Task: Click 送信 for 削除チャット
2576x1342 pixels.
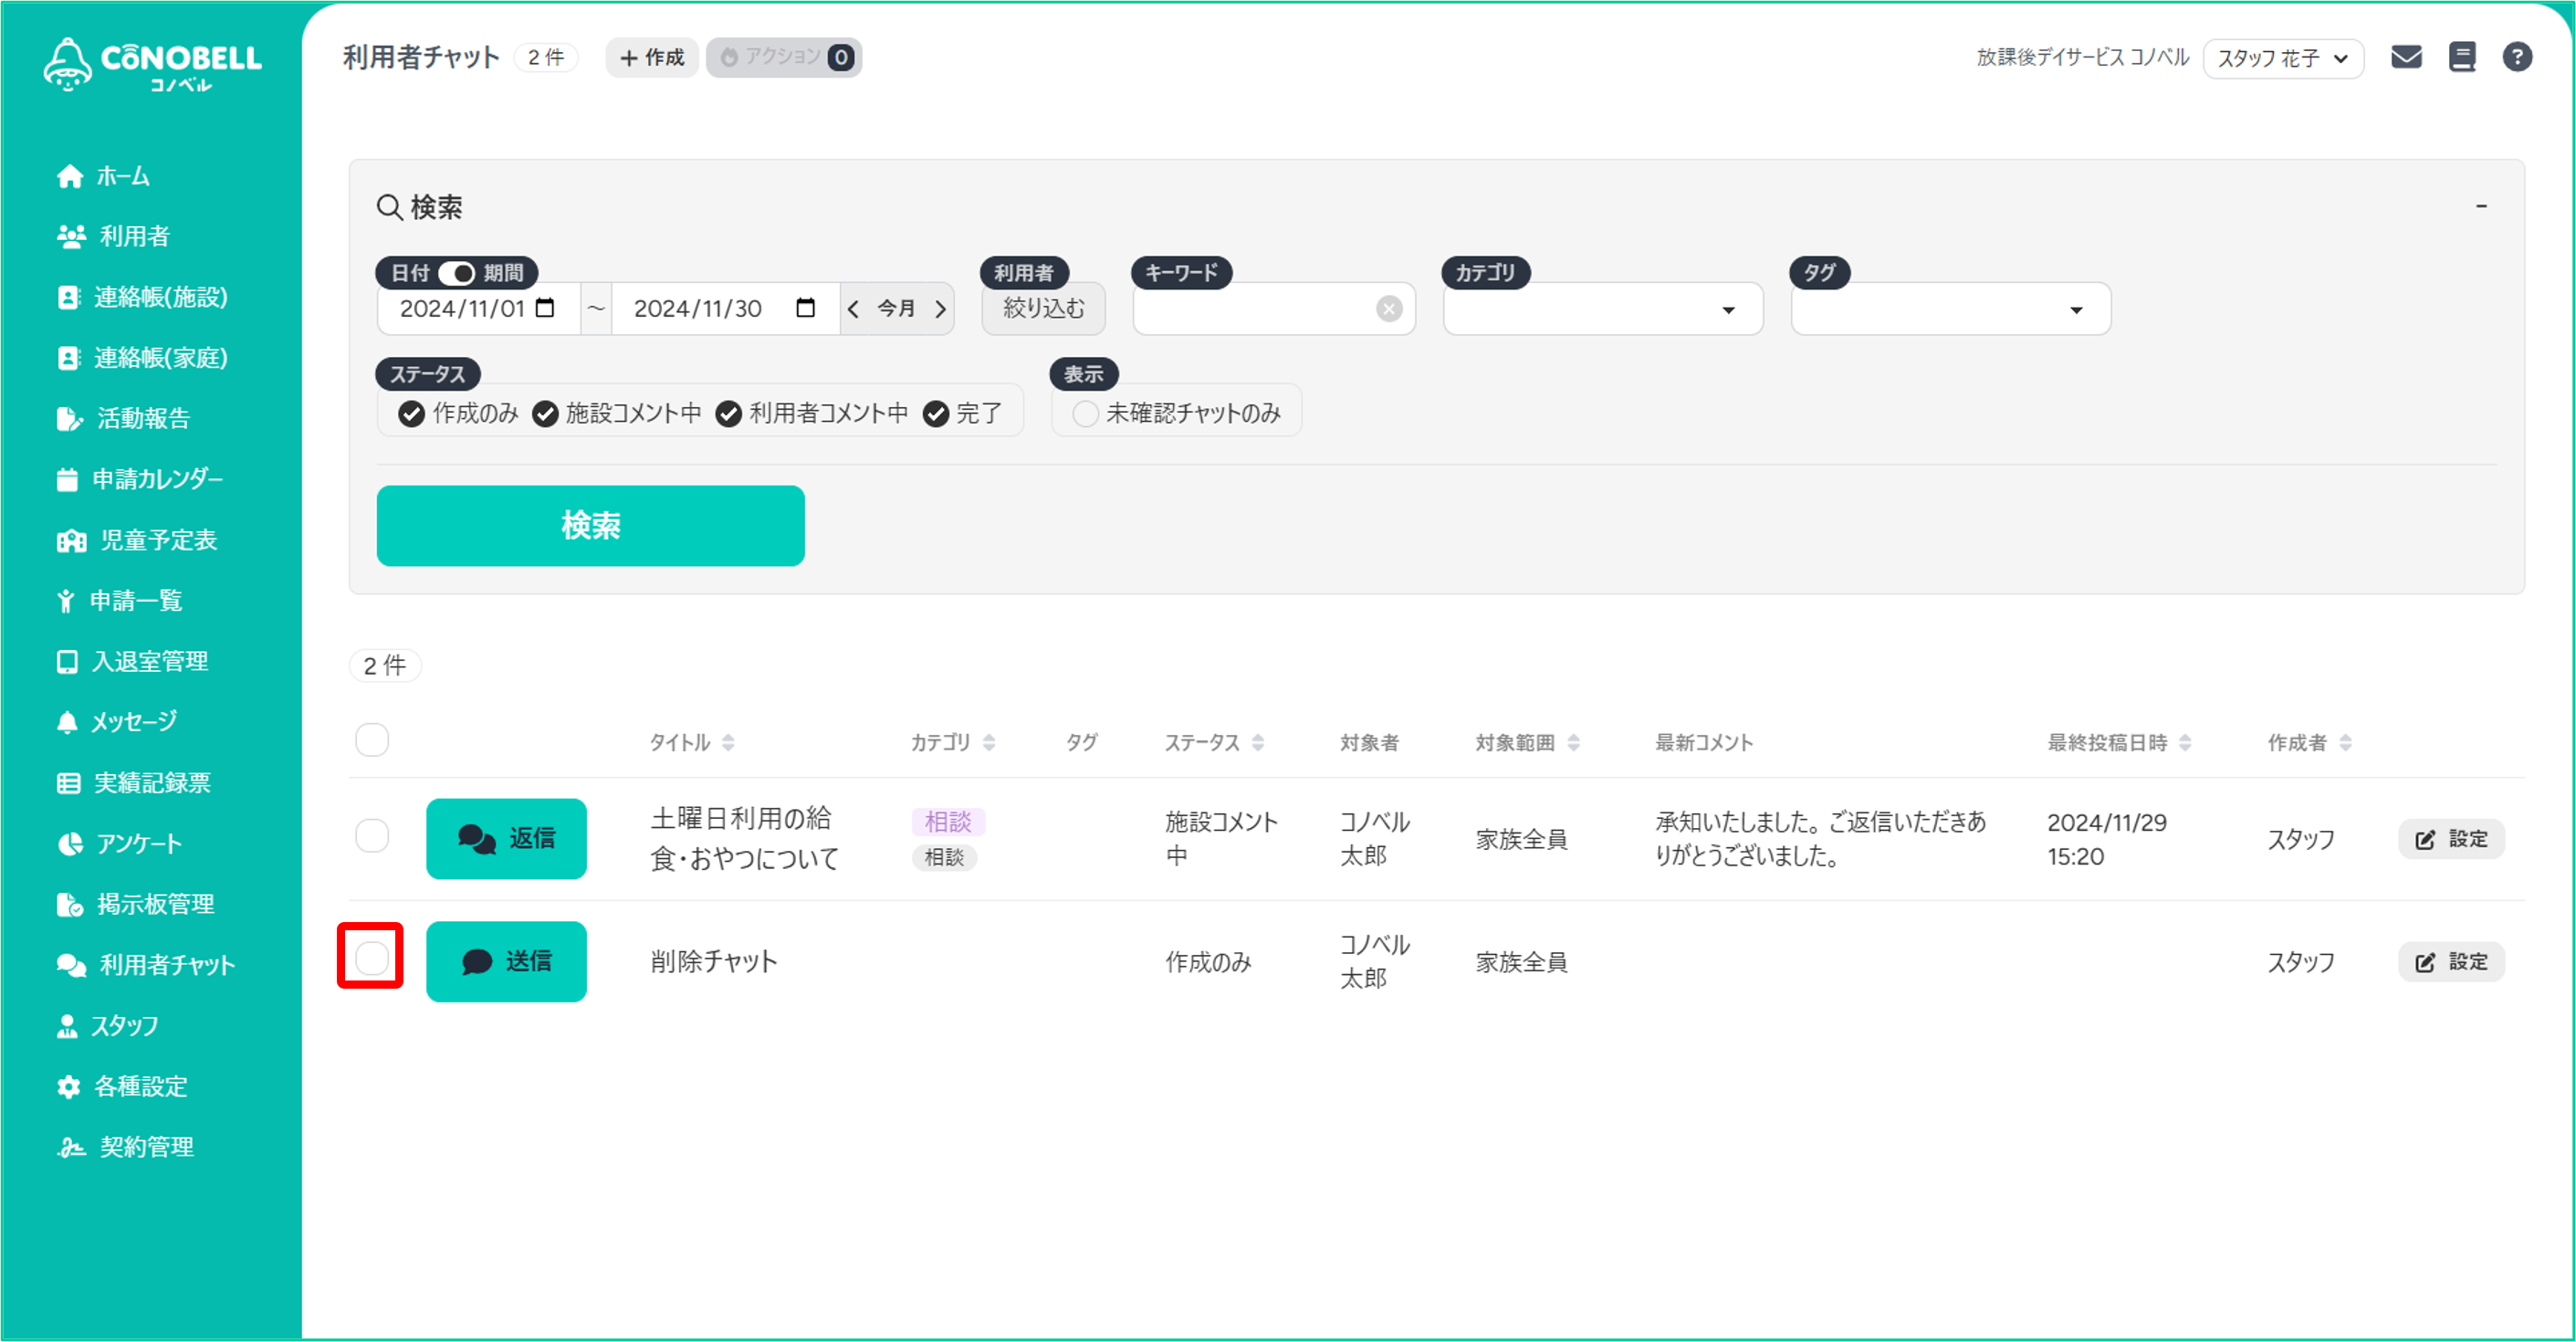Action: tap(506, 961)
